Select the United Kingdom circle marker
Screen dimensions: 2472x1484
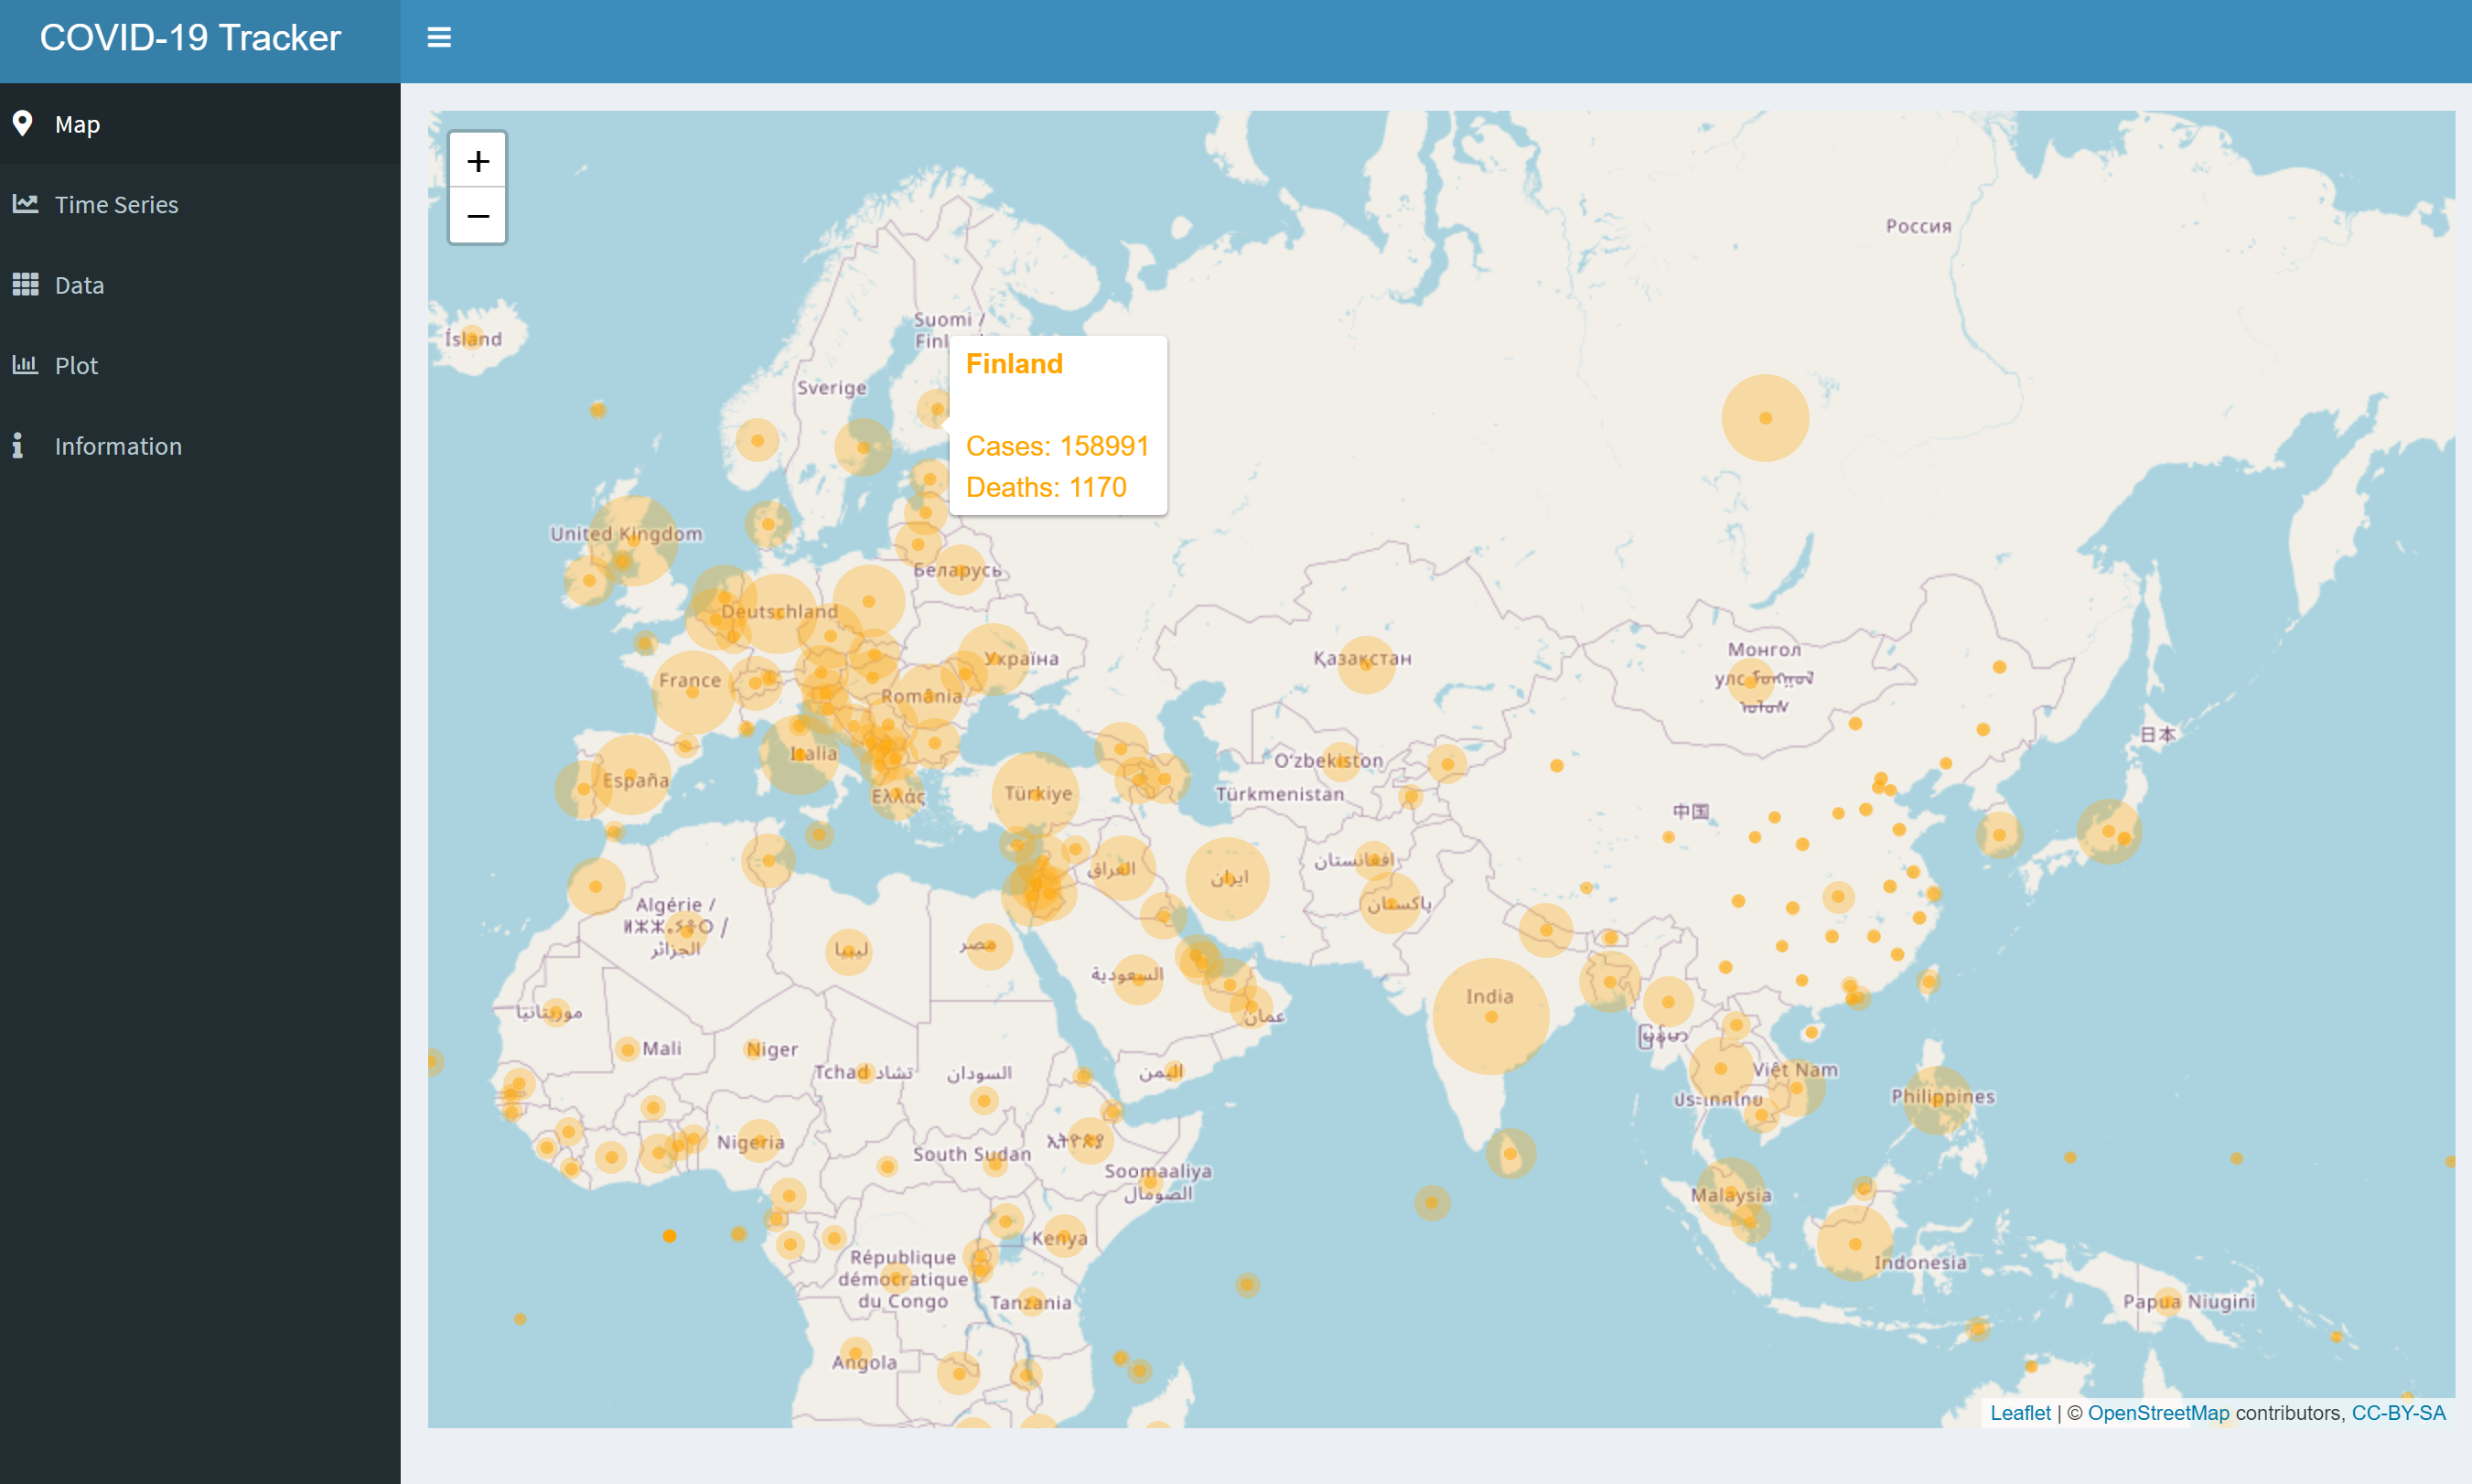pyautogui.click(x=633, y=541)
